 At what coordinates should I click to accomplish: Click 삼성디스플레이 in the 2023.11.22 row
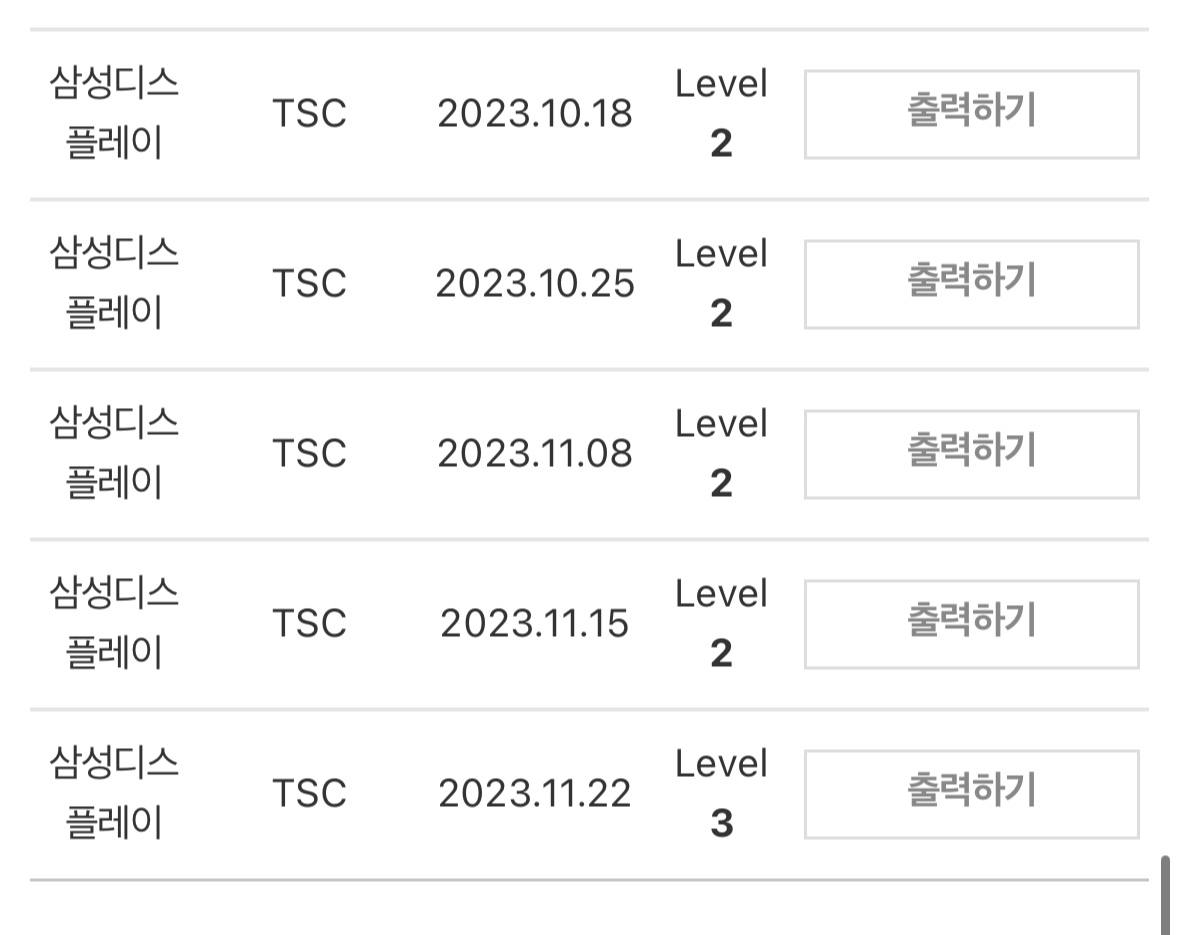point(114,794)
